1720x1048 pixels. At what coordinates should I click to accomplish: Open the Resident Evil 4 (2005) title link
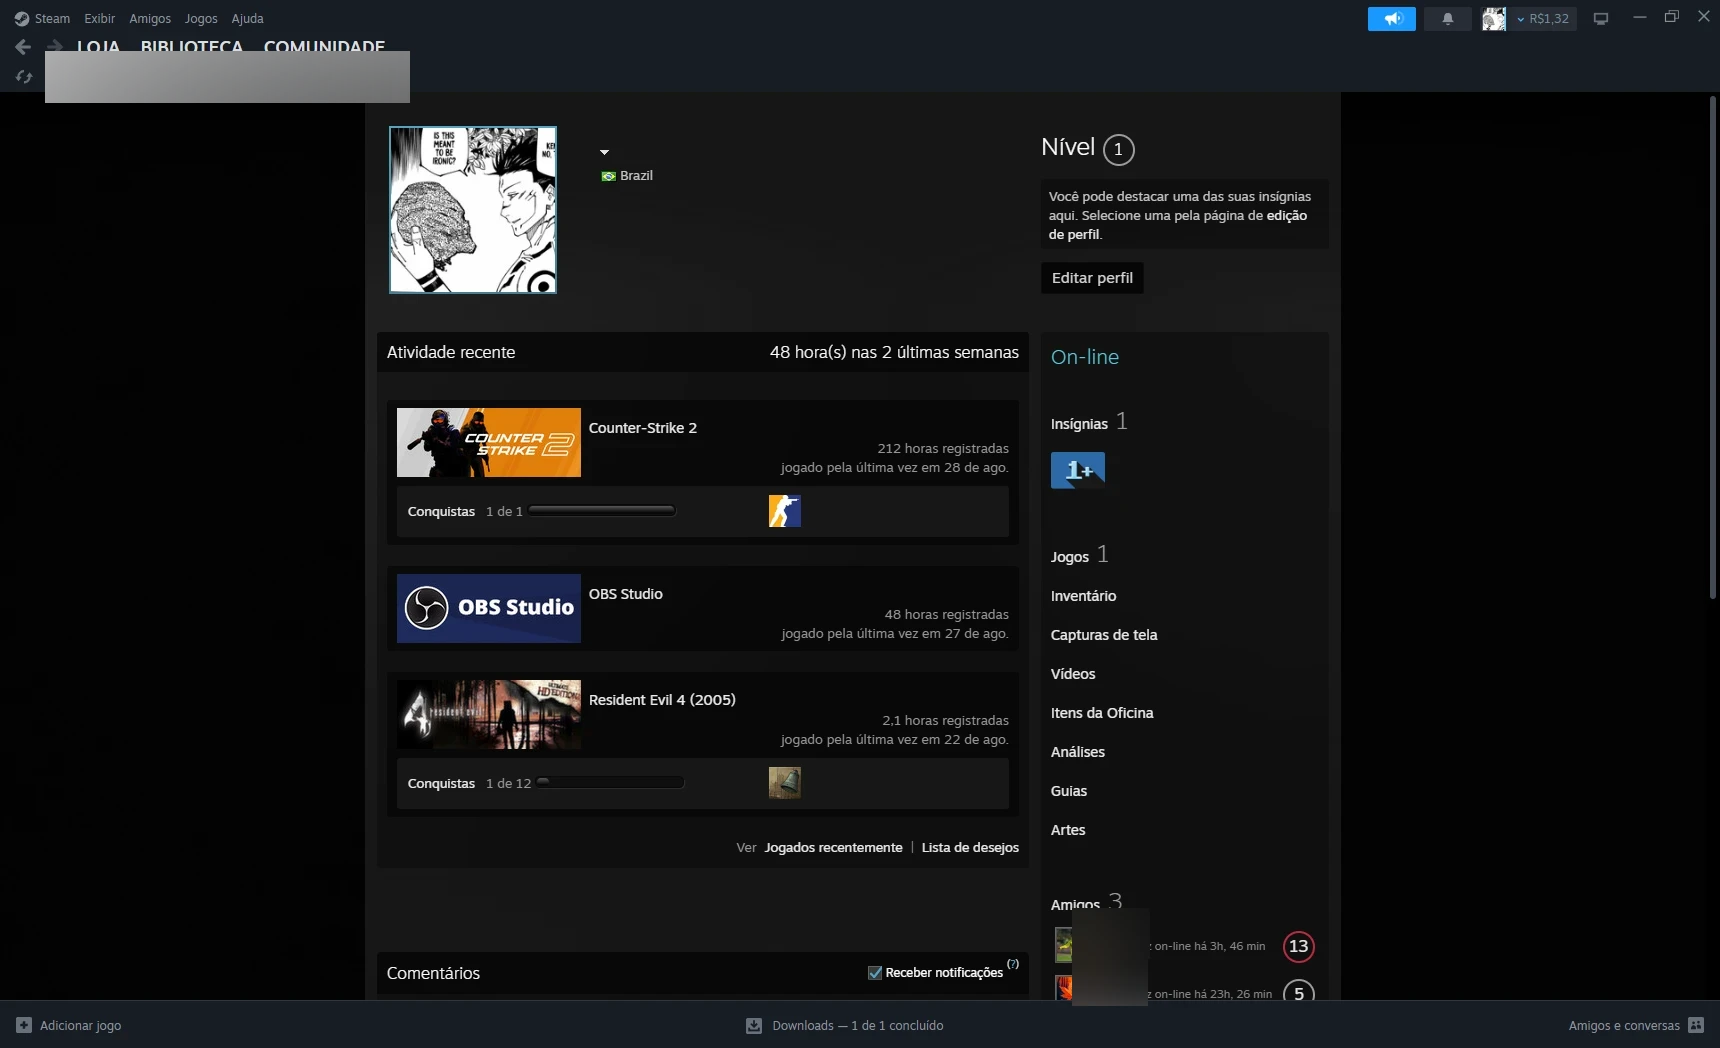point(662,700)
